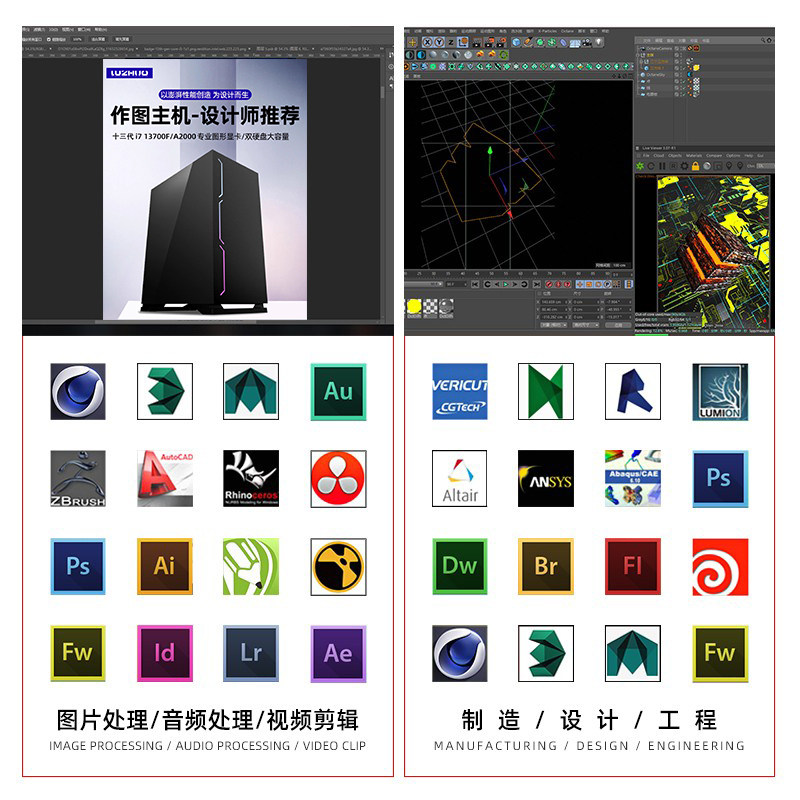
Task: Start render with green Octane gear icon
Action: pyautogui.click(x=640, y=166)
